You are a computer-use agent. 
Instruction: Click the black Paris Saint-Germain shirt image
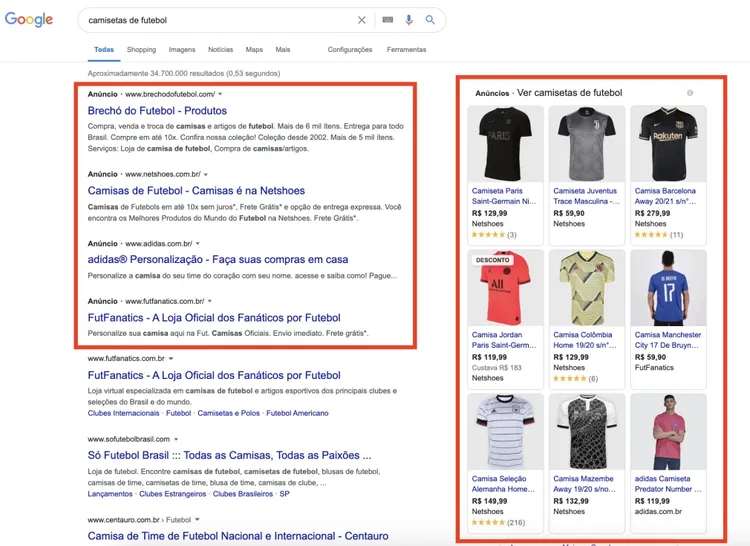pyautogui.click(x=506, y=143)
